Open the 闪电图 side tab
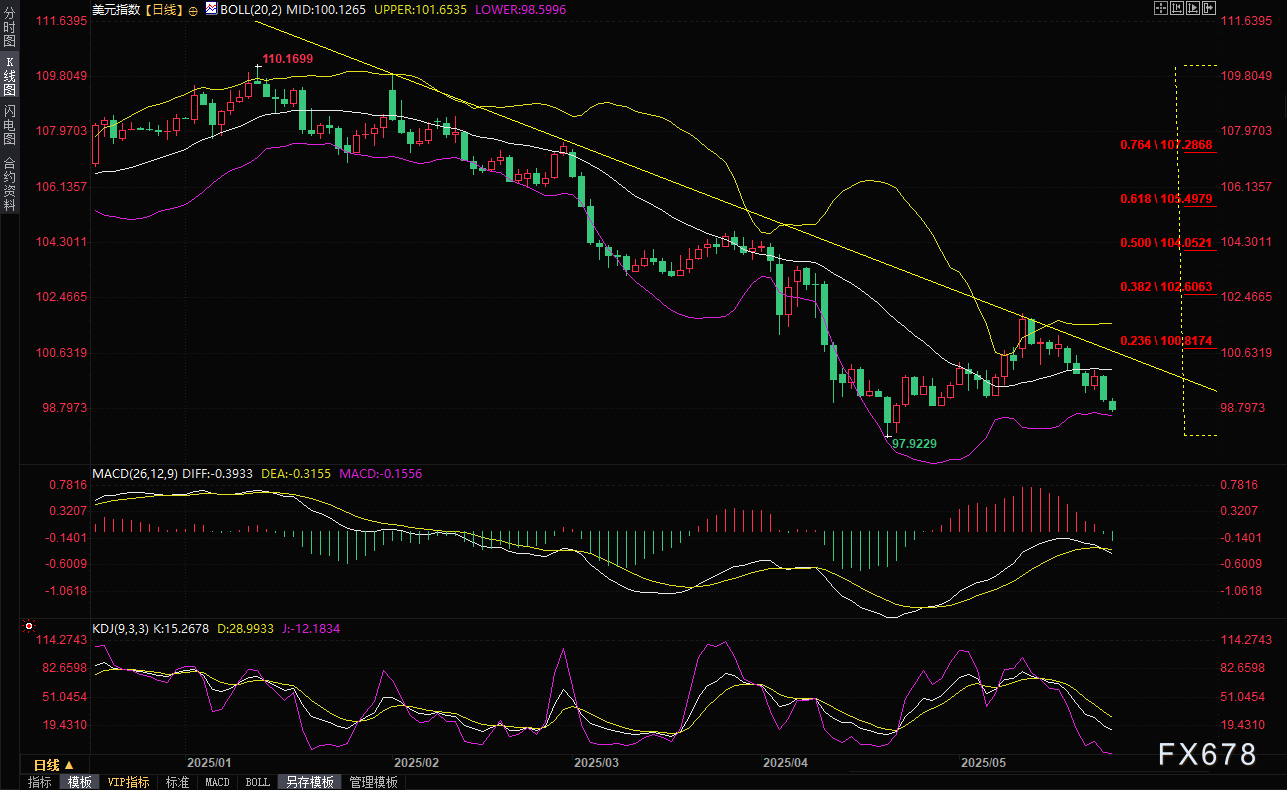This screenshot has width=1287, height=790. click(x=10, y=124)
